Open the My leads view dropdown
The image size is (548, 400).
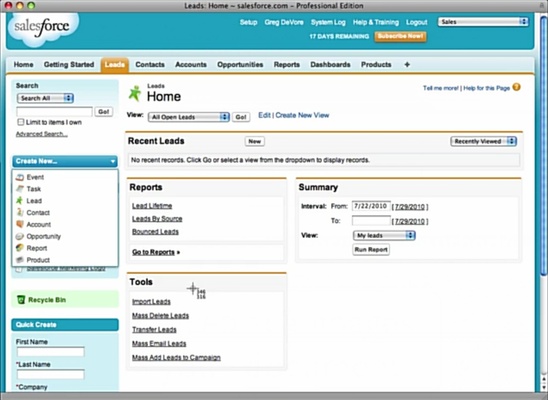[384, 235]
